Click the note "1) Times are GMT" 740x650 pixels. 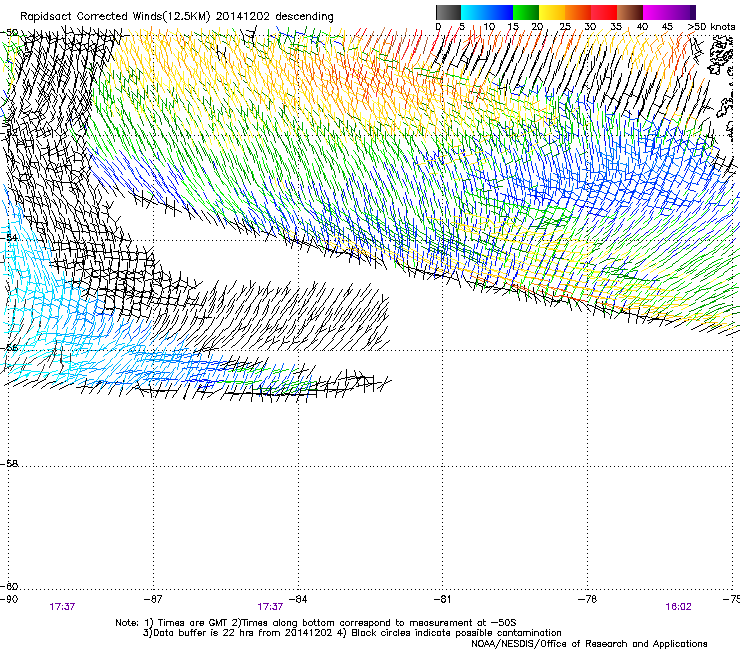click(186, 623)
